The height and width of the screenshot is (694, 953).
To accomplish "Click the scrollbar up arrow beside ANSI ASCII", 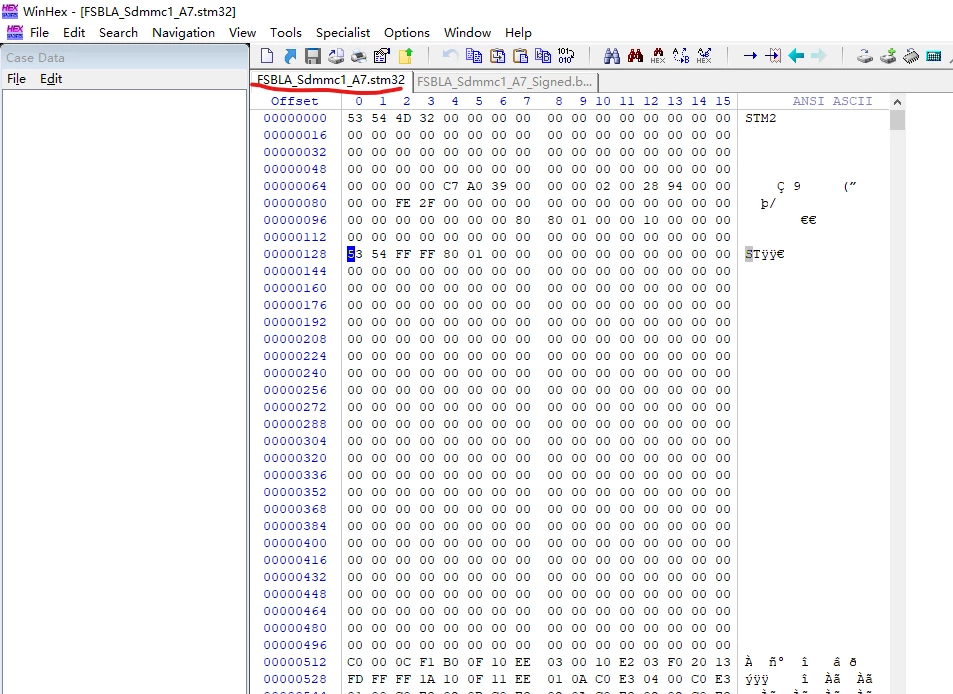I will pyautogui.click(x=897, y=101).
